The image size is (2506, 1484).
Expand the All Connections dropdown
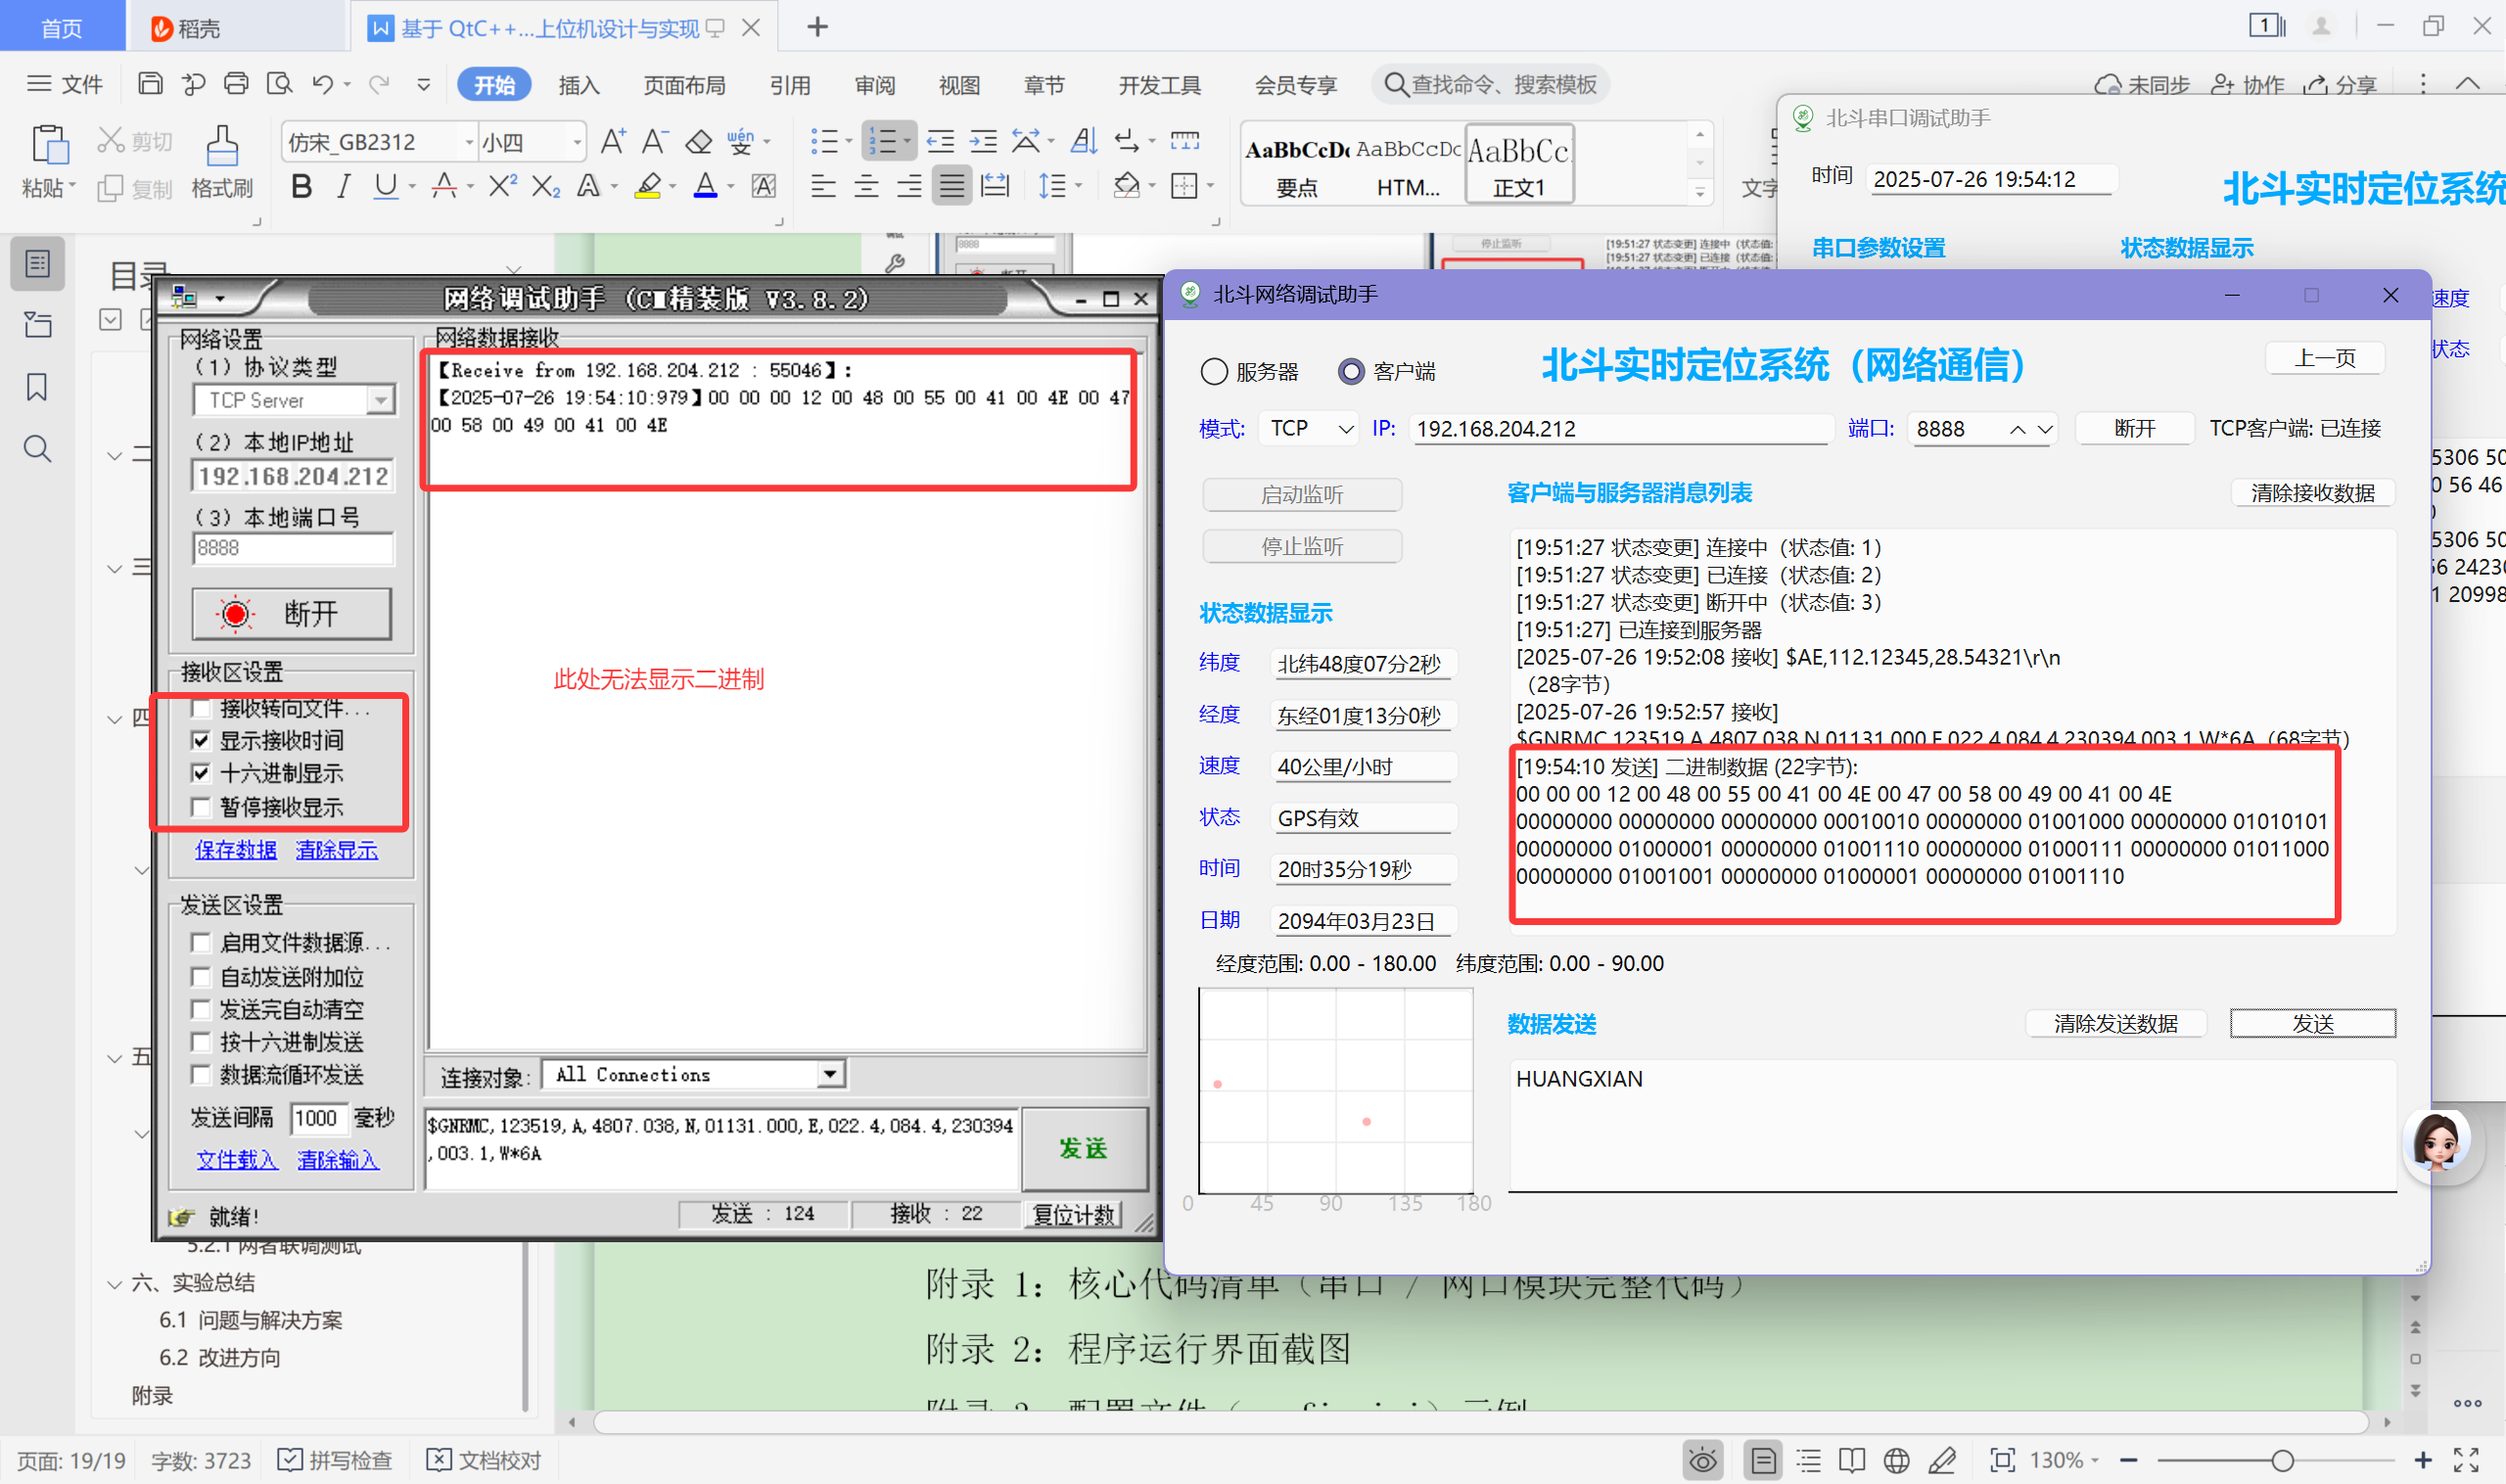pos(829,1074)
